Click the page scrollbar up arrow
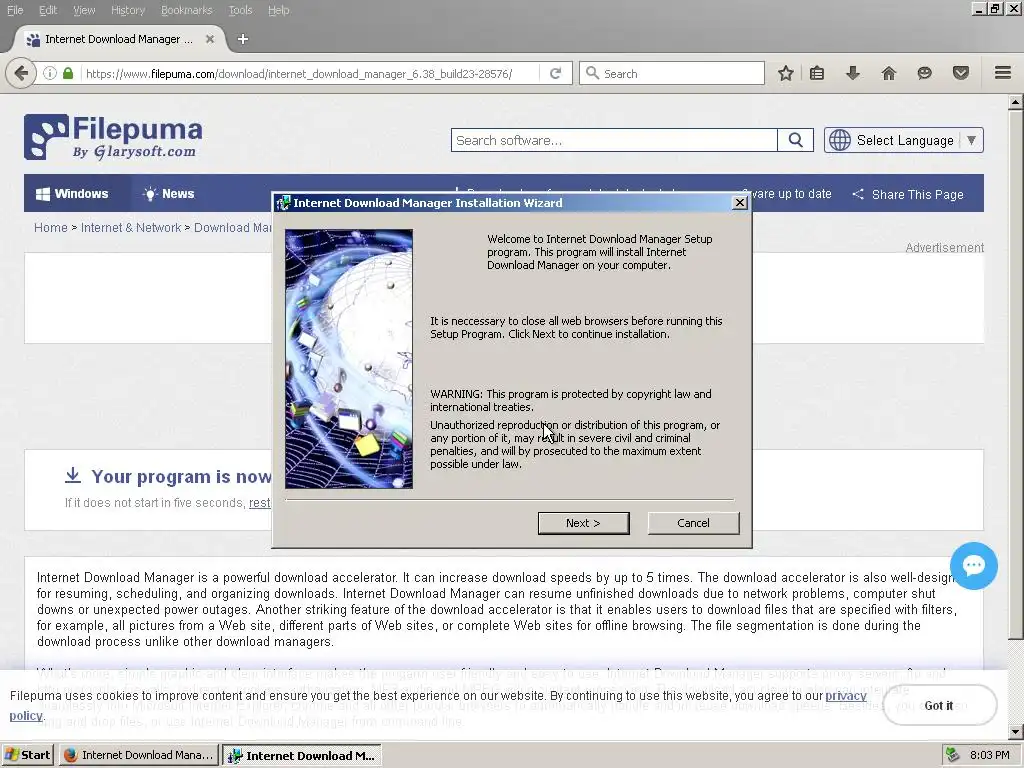Image resolution: width=1024 pixels, height=768 pixels. point(1016,102)
